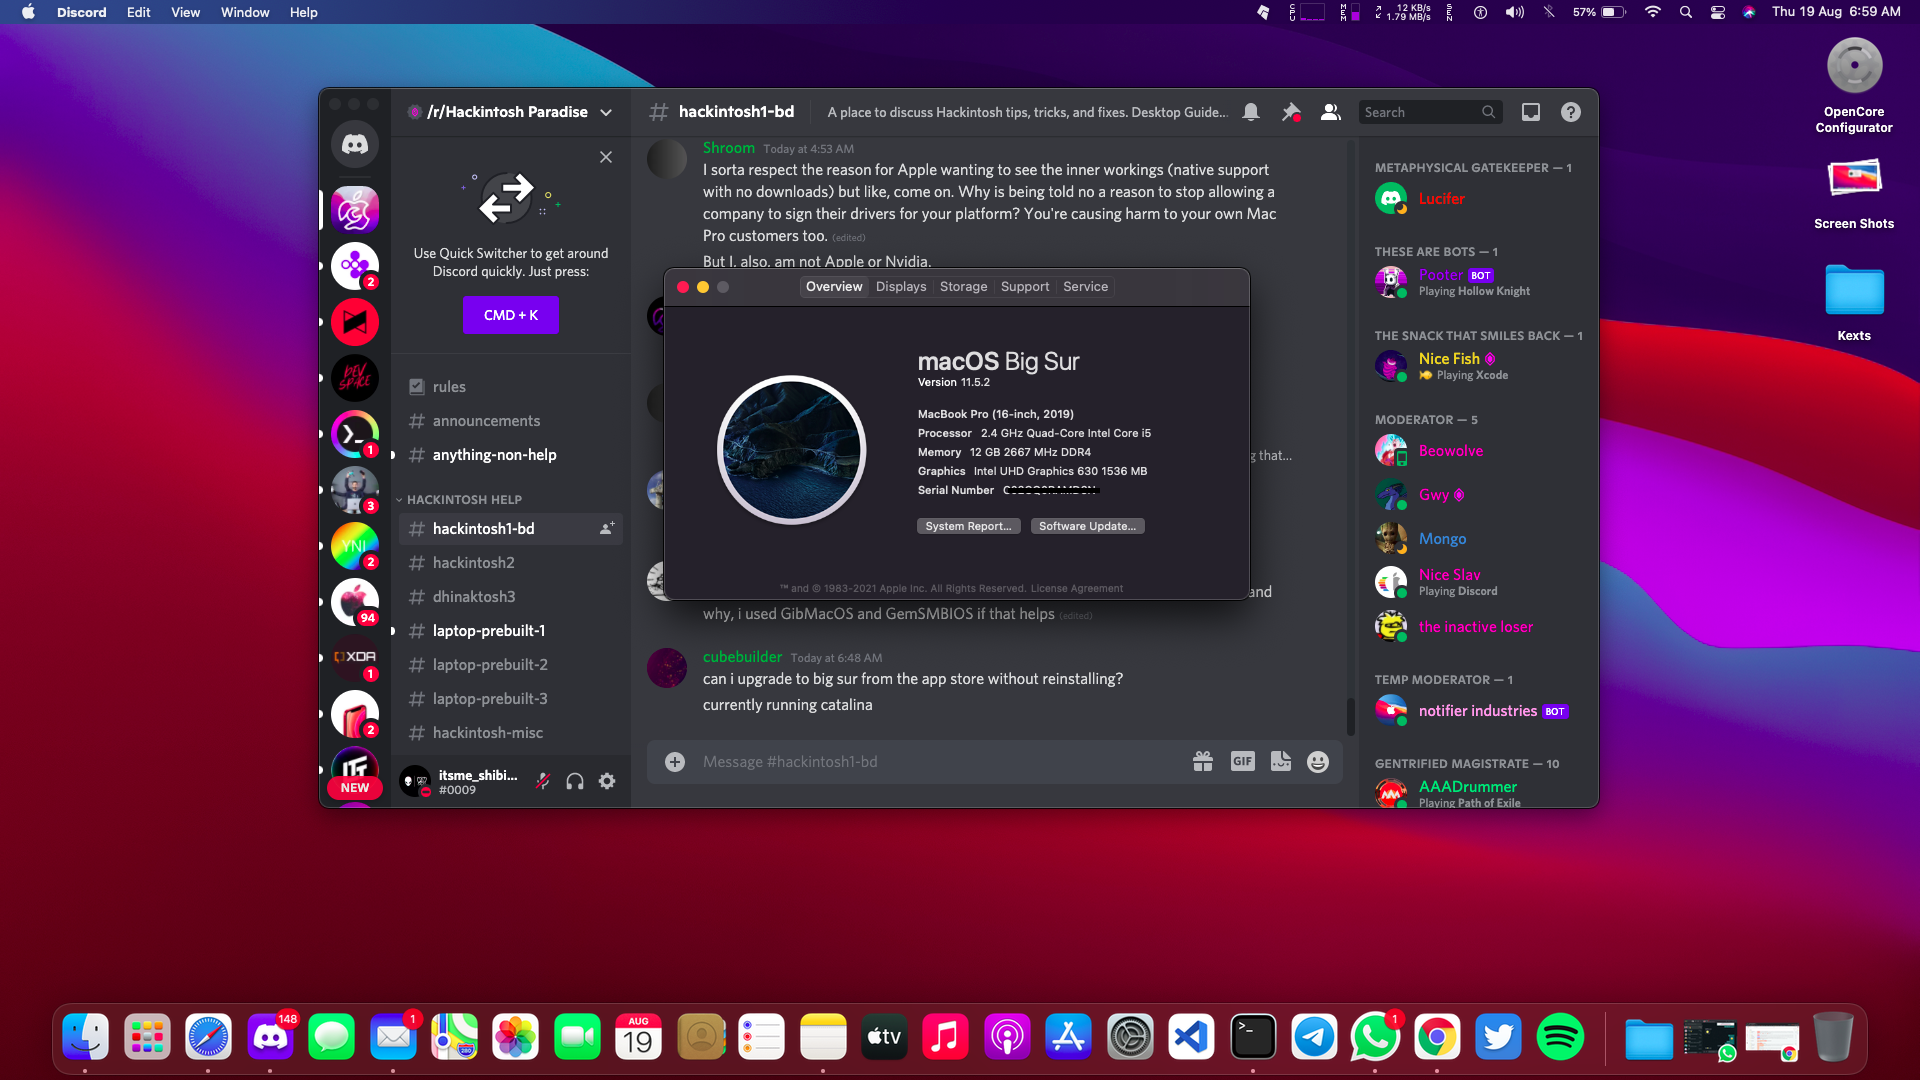Toggle member list visibility
Screen dimensions: 1920x1080
point(1330,112)
